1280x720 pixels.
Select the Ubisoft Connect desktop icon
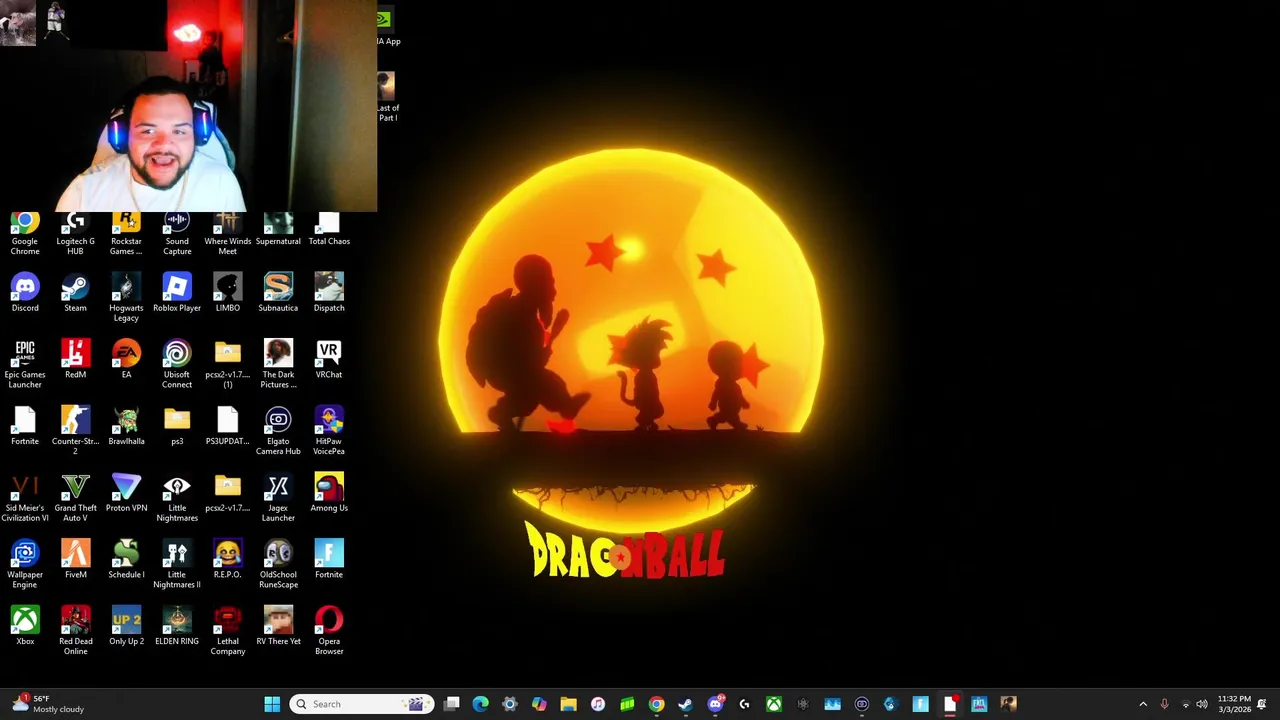177,364
